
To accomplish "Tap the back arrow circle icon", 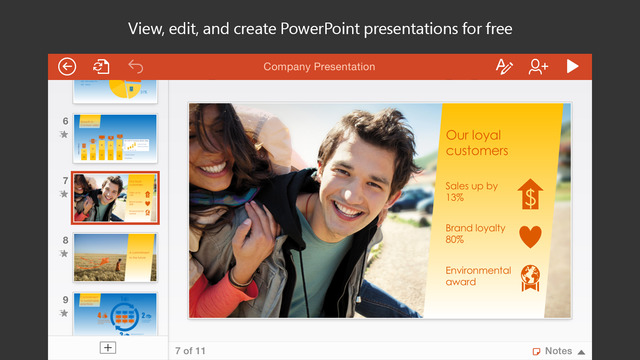I will click(67, 67).
